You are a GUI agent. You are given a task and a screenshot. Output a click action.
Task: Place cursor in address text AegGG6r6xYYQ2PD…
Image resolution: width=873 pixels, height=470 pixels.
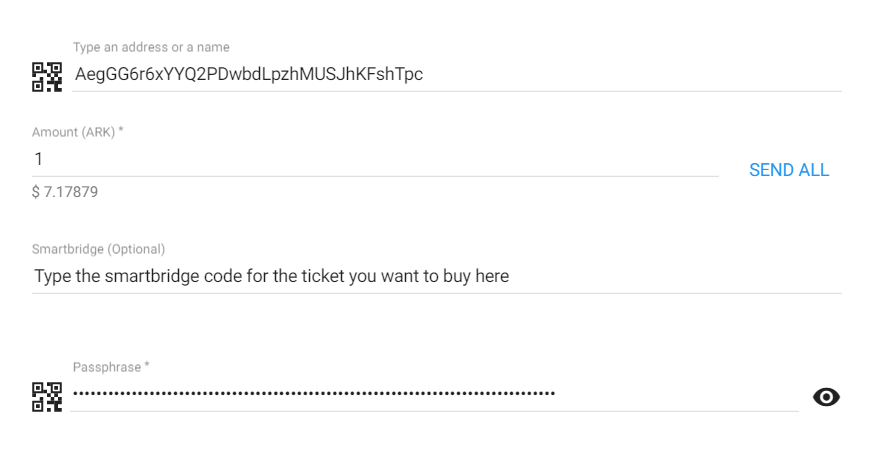tap(249, 75)
